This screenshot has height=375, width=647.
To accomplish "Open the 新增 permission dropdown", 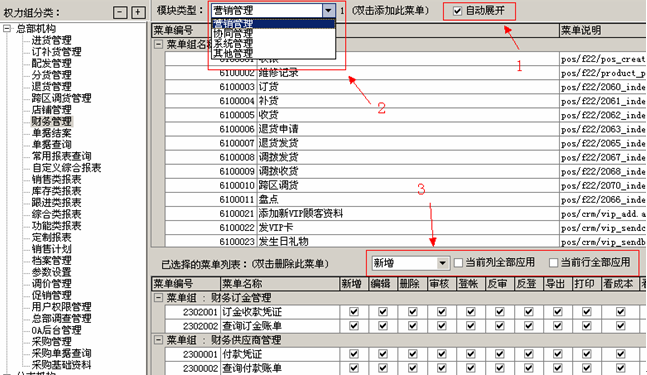I will [x=442, y=263].
